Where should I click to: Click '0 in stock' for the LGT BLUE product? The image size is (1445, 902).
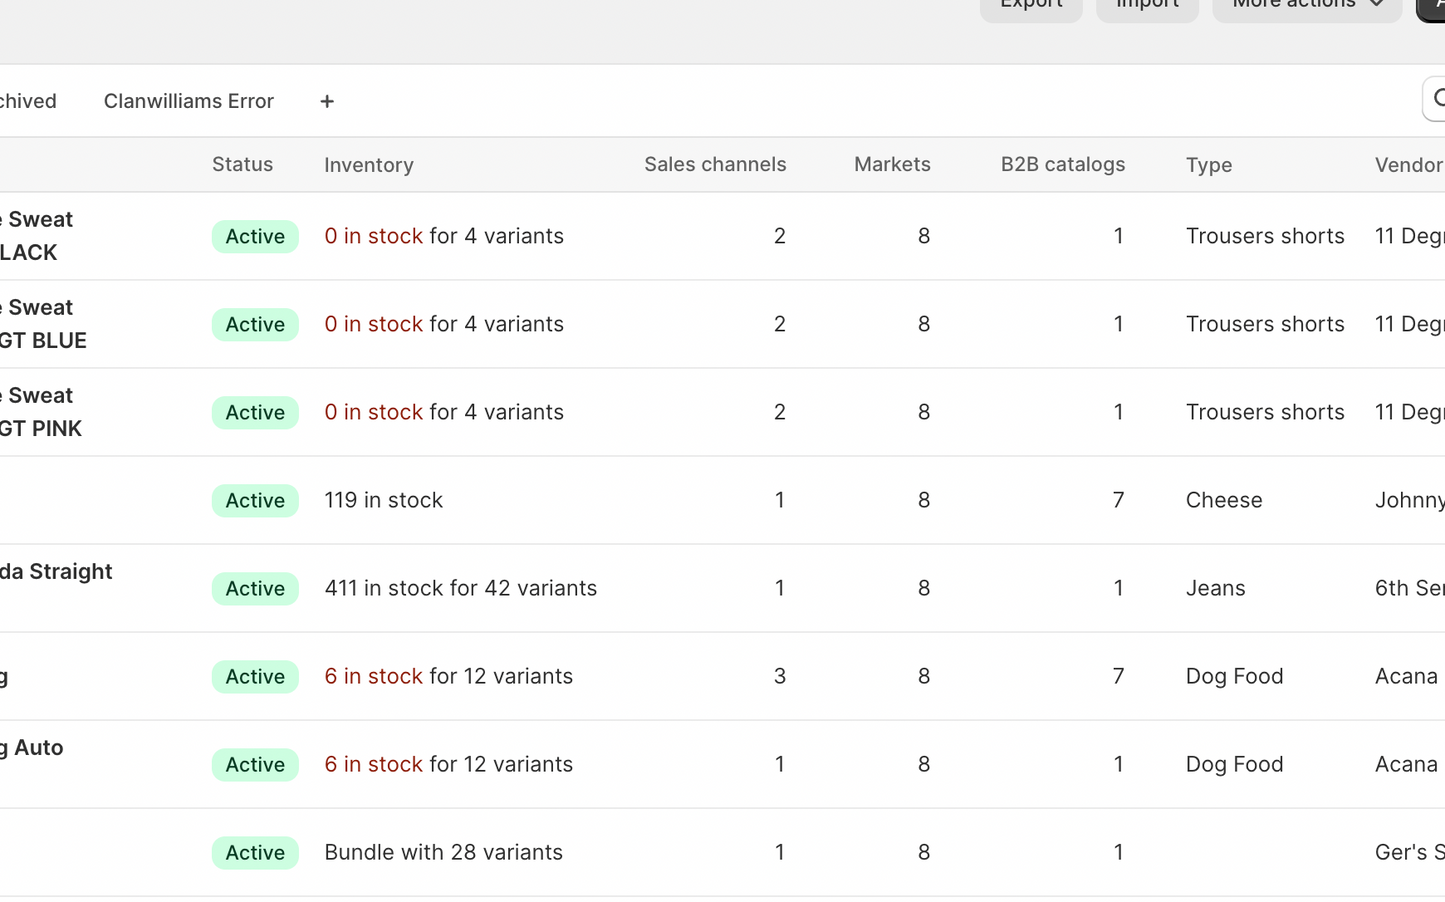(x=373, y=324)
